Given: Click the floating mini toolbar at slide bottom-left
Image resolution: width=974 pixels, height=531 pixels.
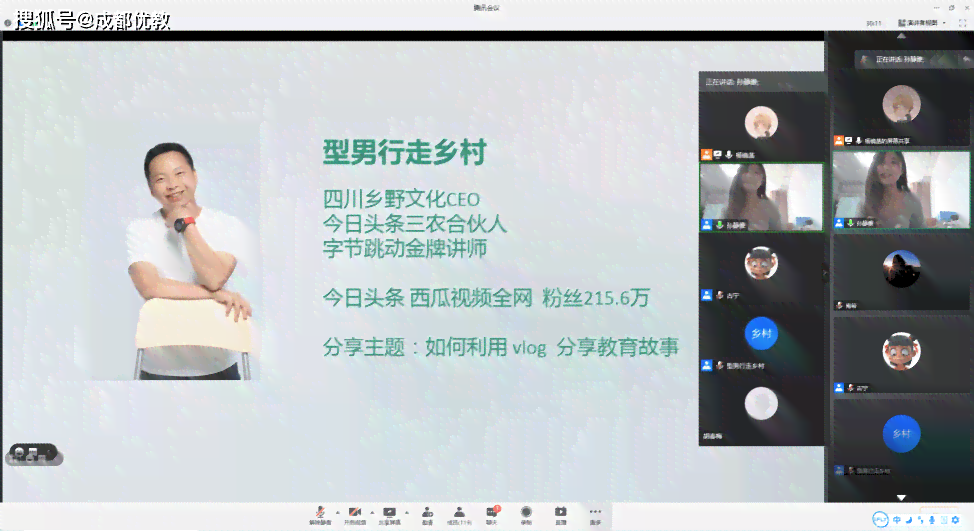Looking at the screenshot, I should pyautogui.click(x=34, y=455).
